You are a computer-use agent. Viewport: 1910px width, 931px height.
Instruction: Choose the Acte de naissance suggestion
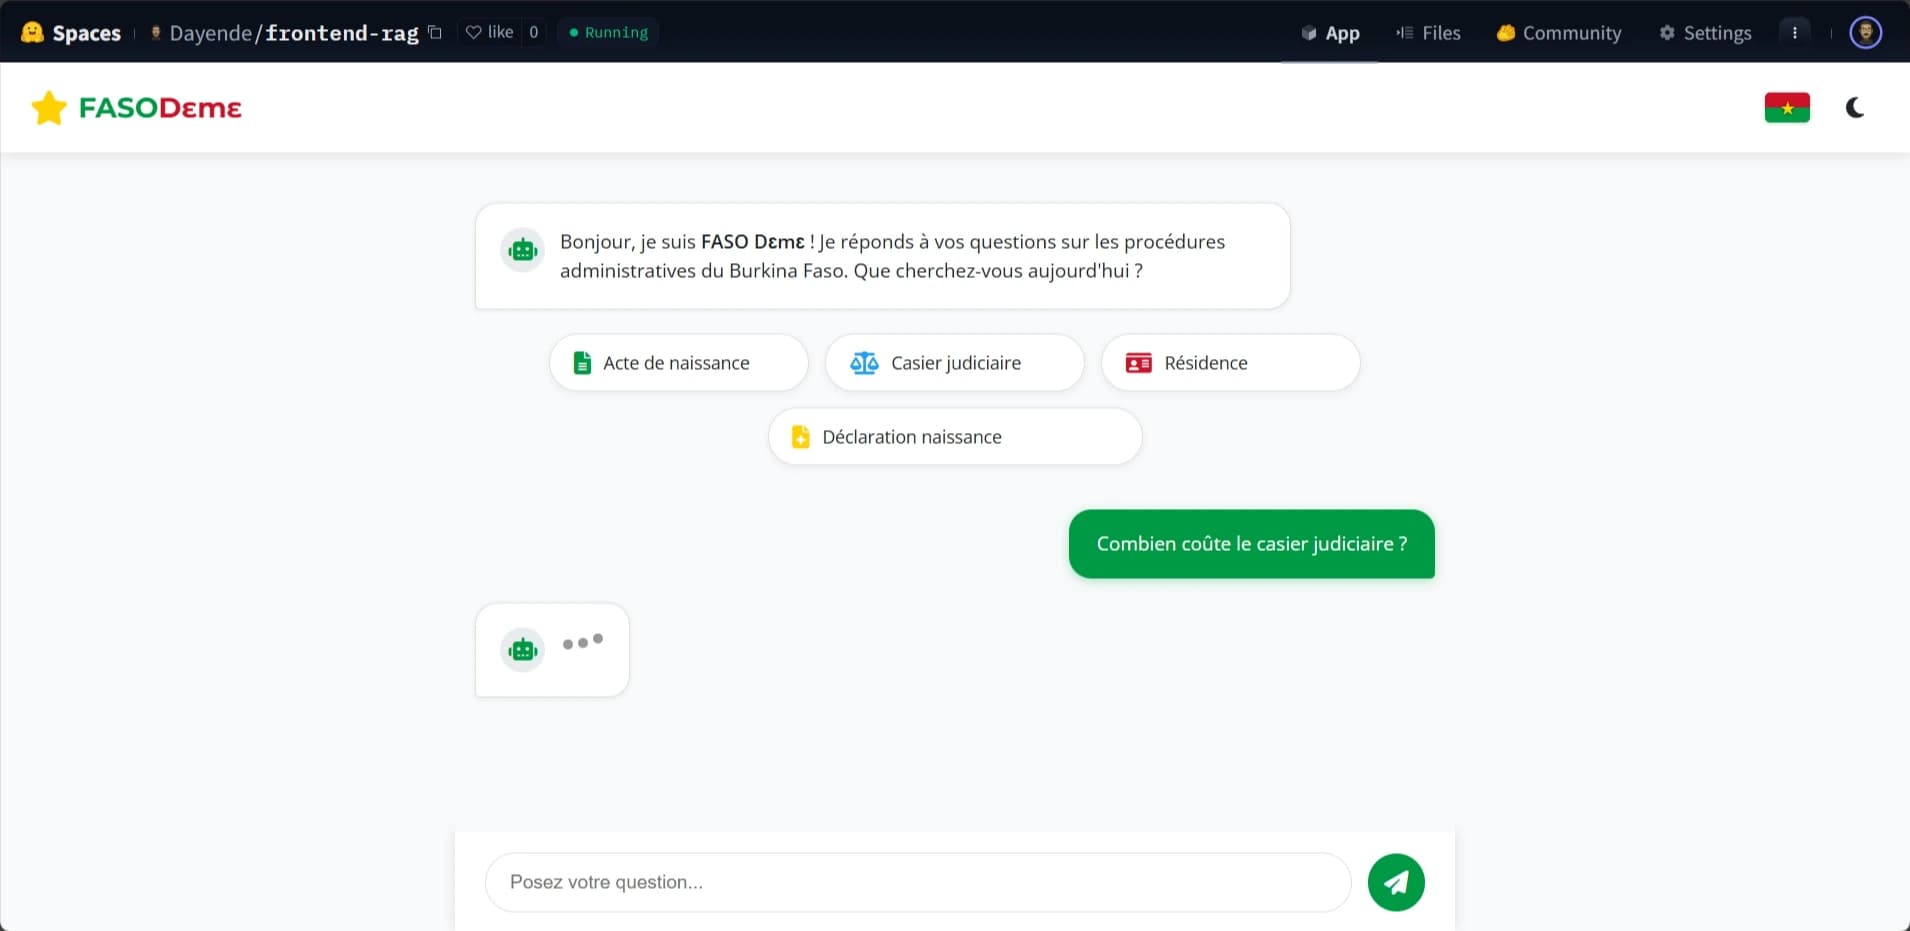678,363
